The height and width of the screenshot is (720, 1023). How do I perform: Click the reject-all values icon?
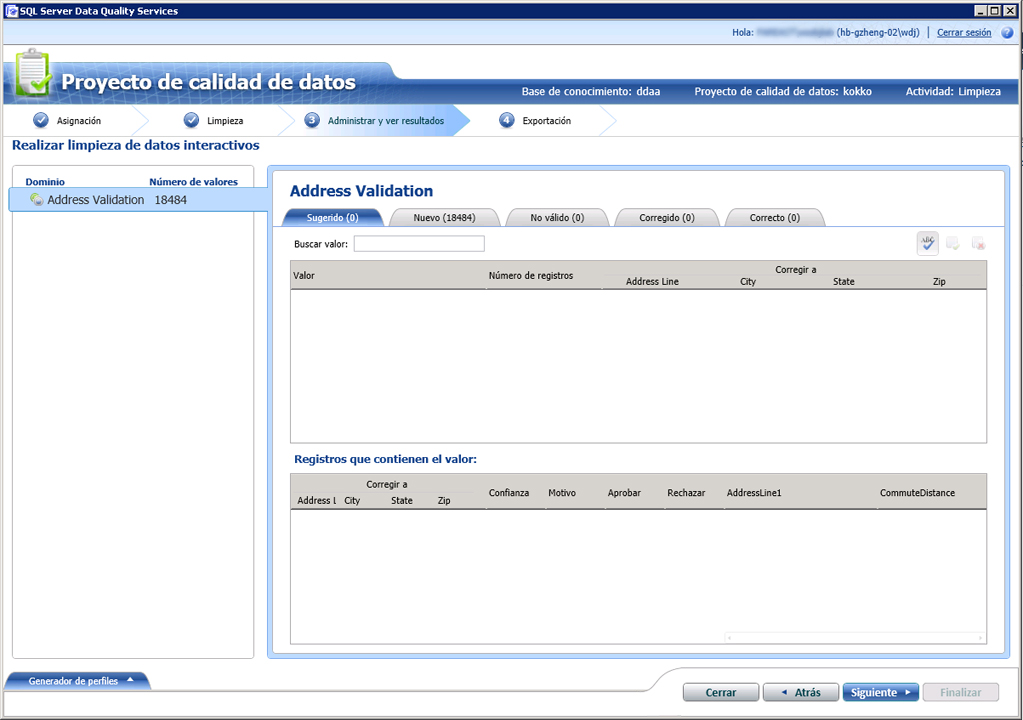pyautogui.click(x=976, y=242)
